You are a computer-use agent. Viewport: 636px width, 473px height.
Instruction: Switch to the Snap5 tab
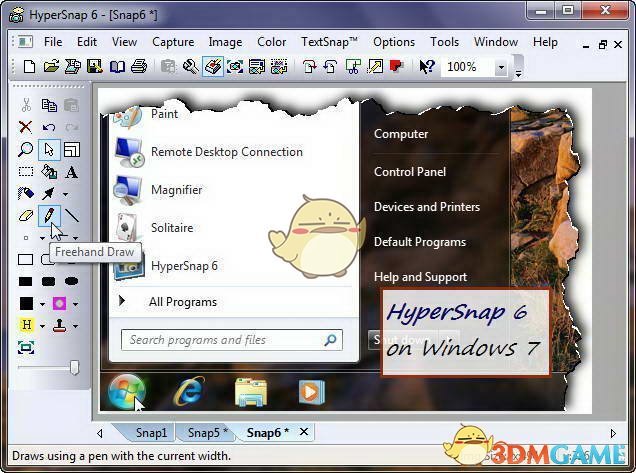point(208,433)
